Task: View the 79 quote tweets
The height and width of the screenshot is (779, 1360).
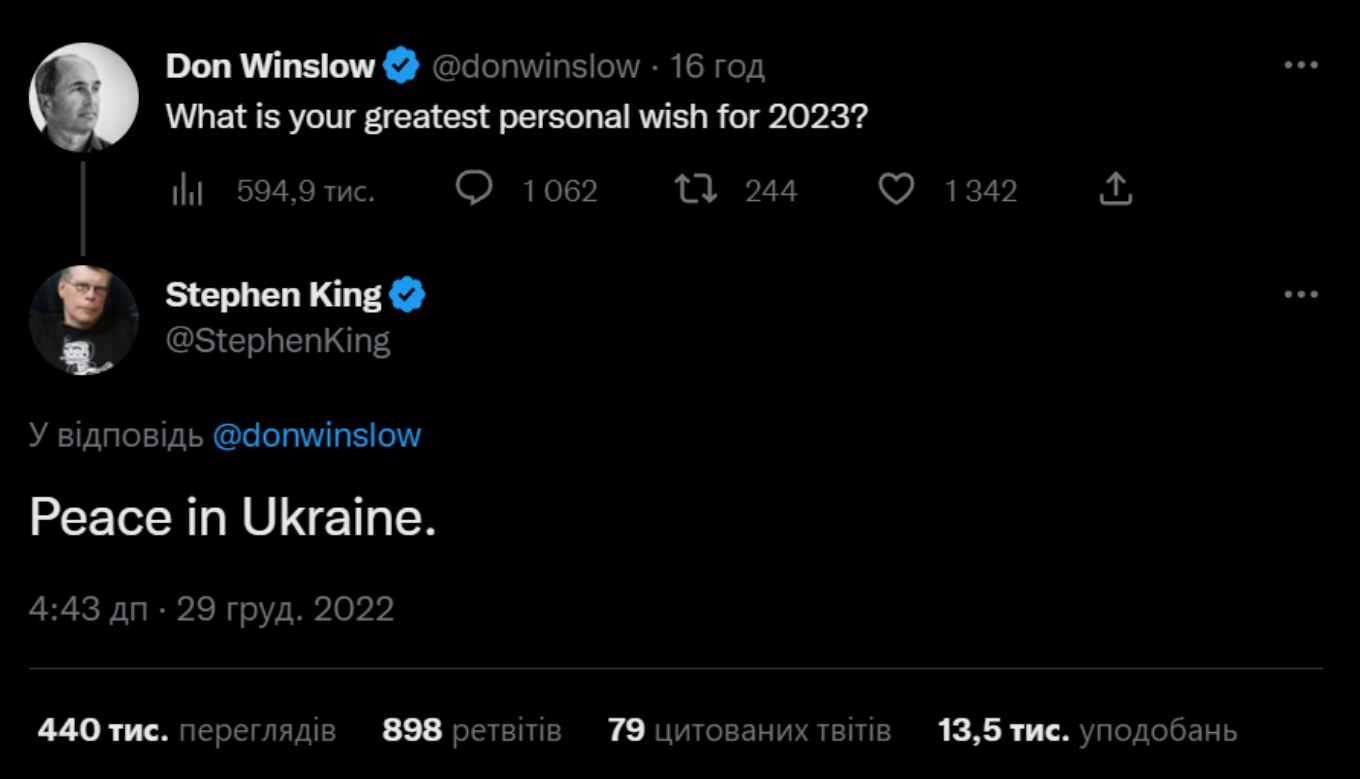Action: pos(748,731)
